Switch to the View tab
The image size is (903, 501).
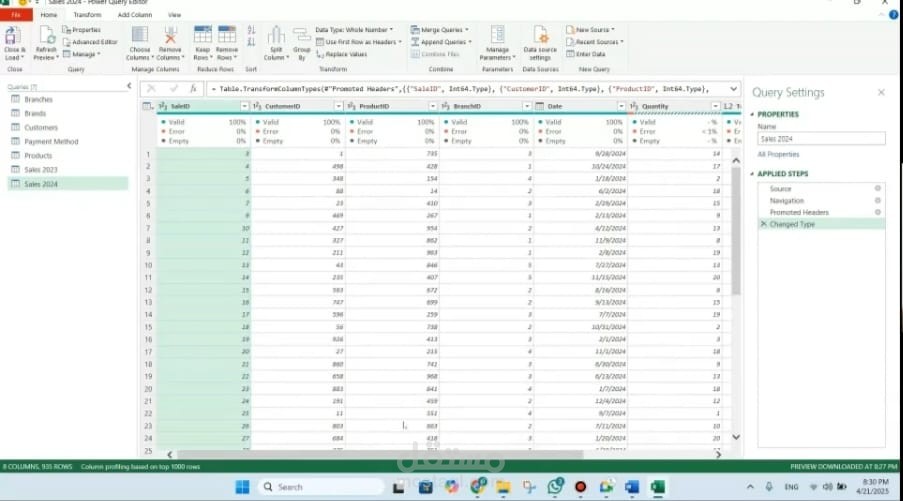[174, 15]
